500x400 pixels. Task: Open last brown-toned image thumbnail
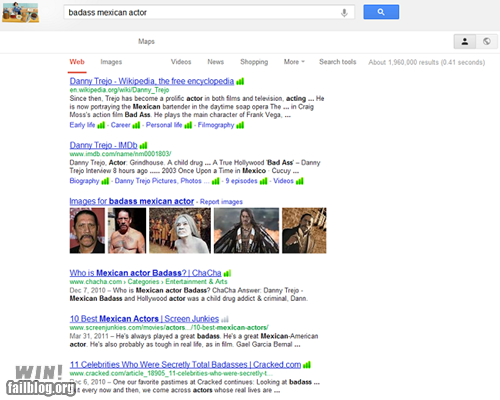pos(304,231)
